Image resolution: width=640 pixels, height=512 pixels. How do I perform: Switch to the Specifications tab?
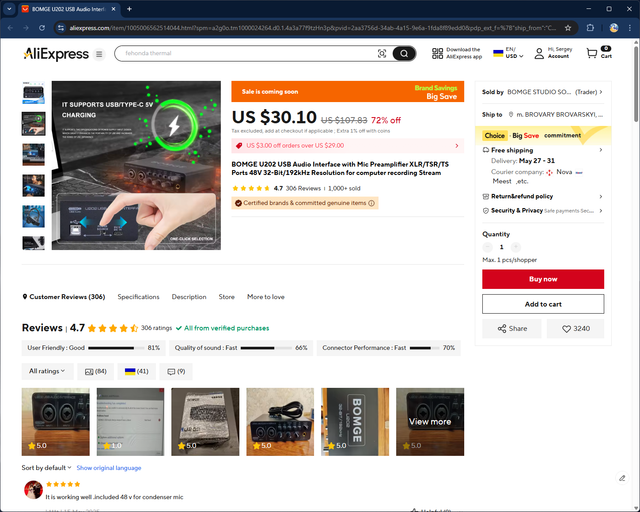click(x=138, y=297)
